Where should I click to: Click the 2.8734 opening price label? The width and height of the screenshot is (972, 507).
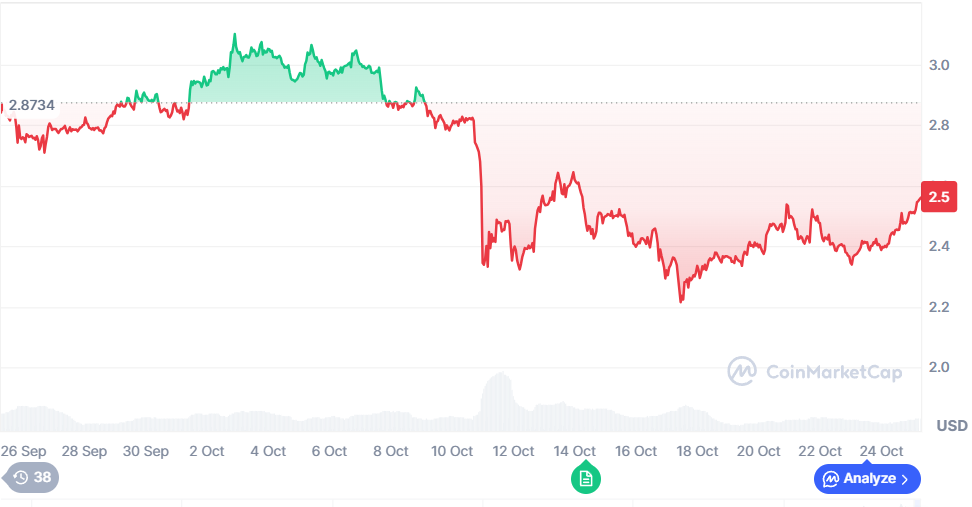pyautogui.click(x=32, y=105)
